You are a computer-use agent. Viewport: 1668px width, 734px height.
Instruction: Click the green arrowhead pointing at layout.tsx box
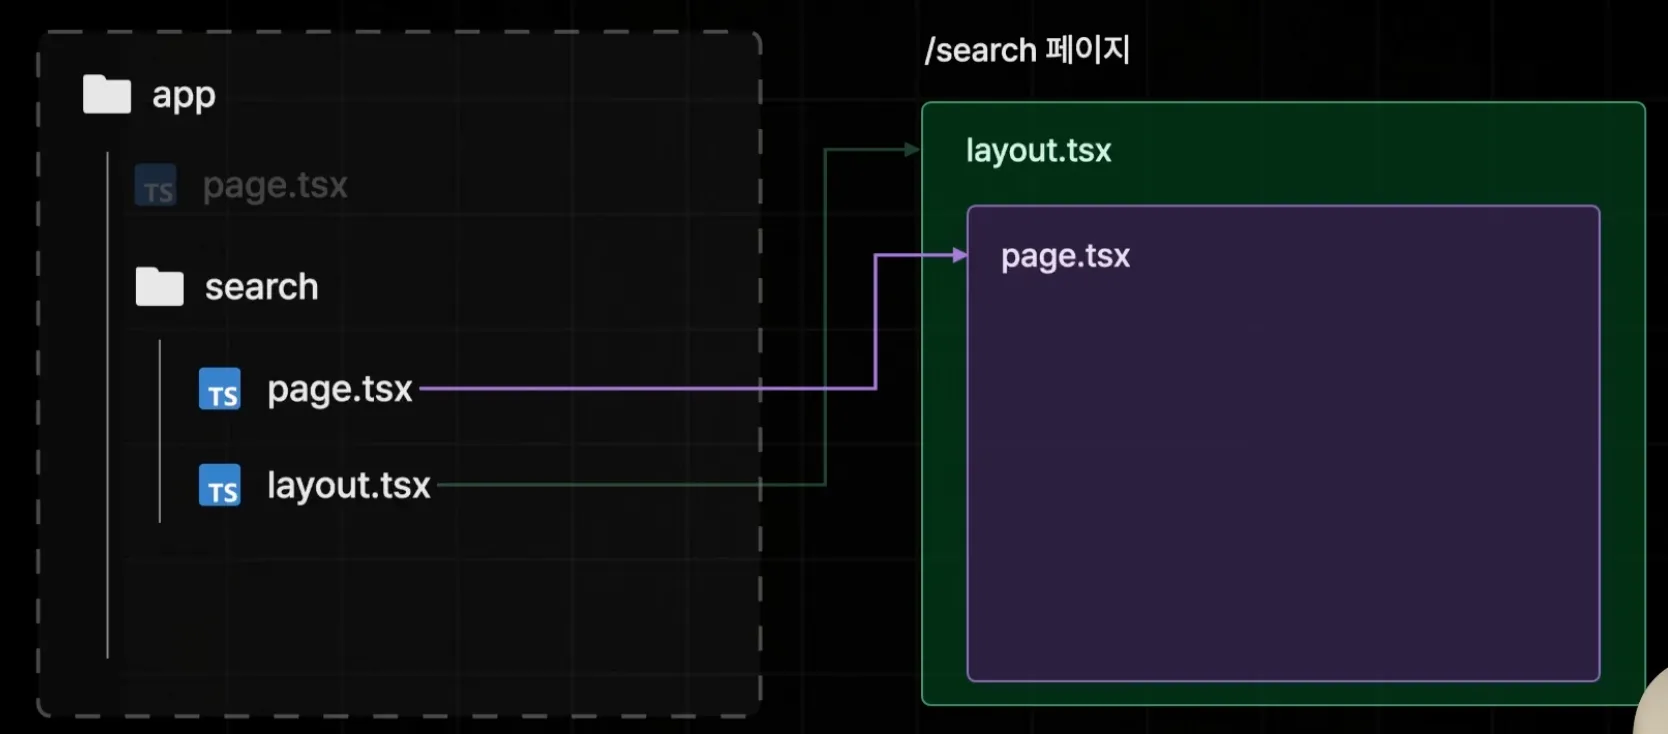tap(912, 150)
